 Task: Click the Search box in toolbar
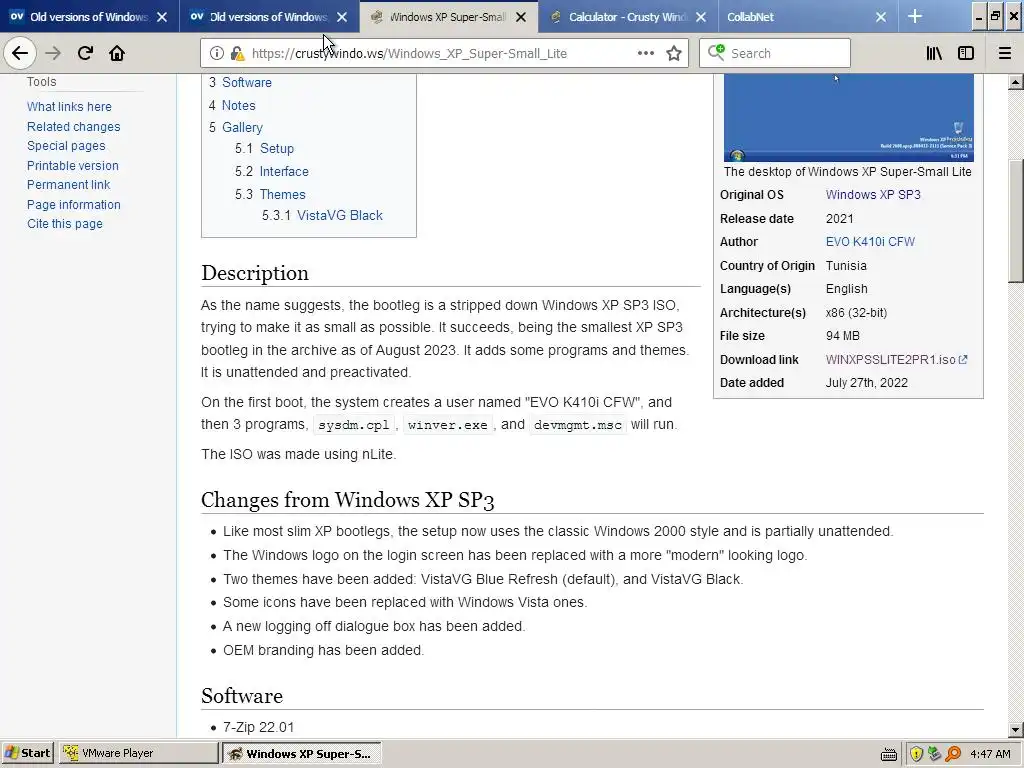[x=775, y=54]
